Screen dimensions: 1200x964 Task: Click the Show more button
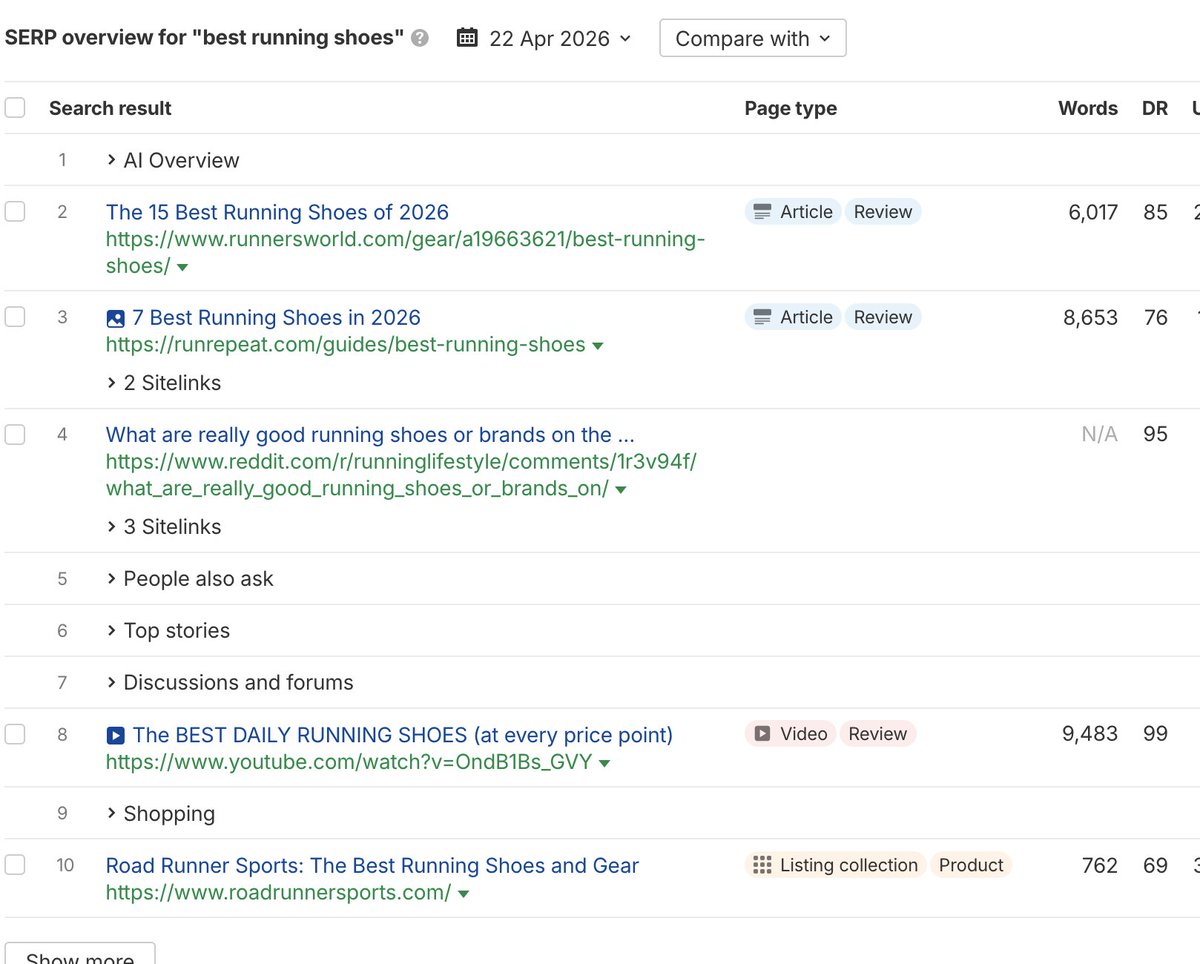coord(80,955)
